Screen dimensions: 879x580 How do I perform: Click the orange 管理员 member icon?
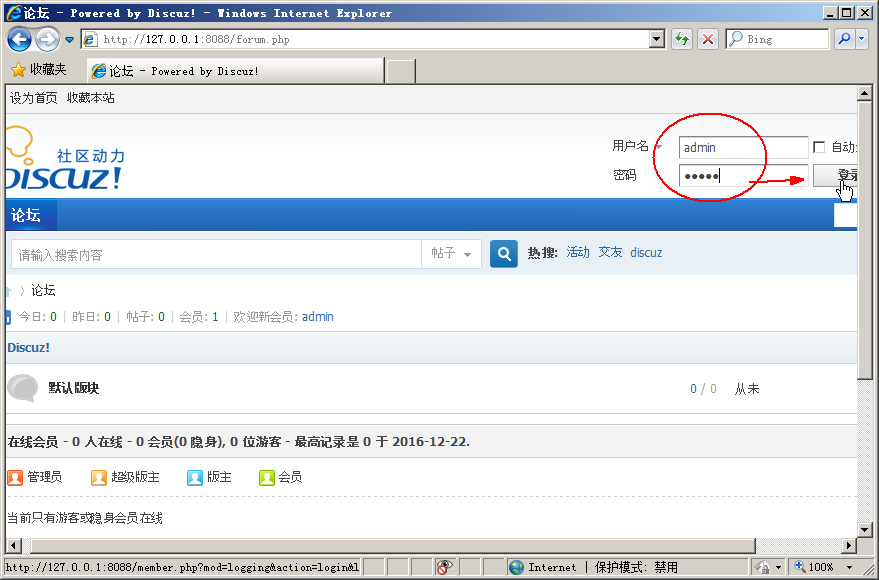pyautogui.click(x=15, y=477)
